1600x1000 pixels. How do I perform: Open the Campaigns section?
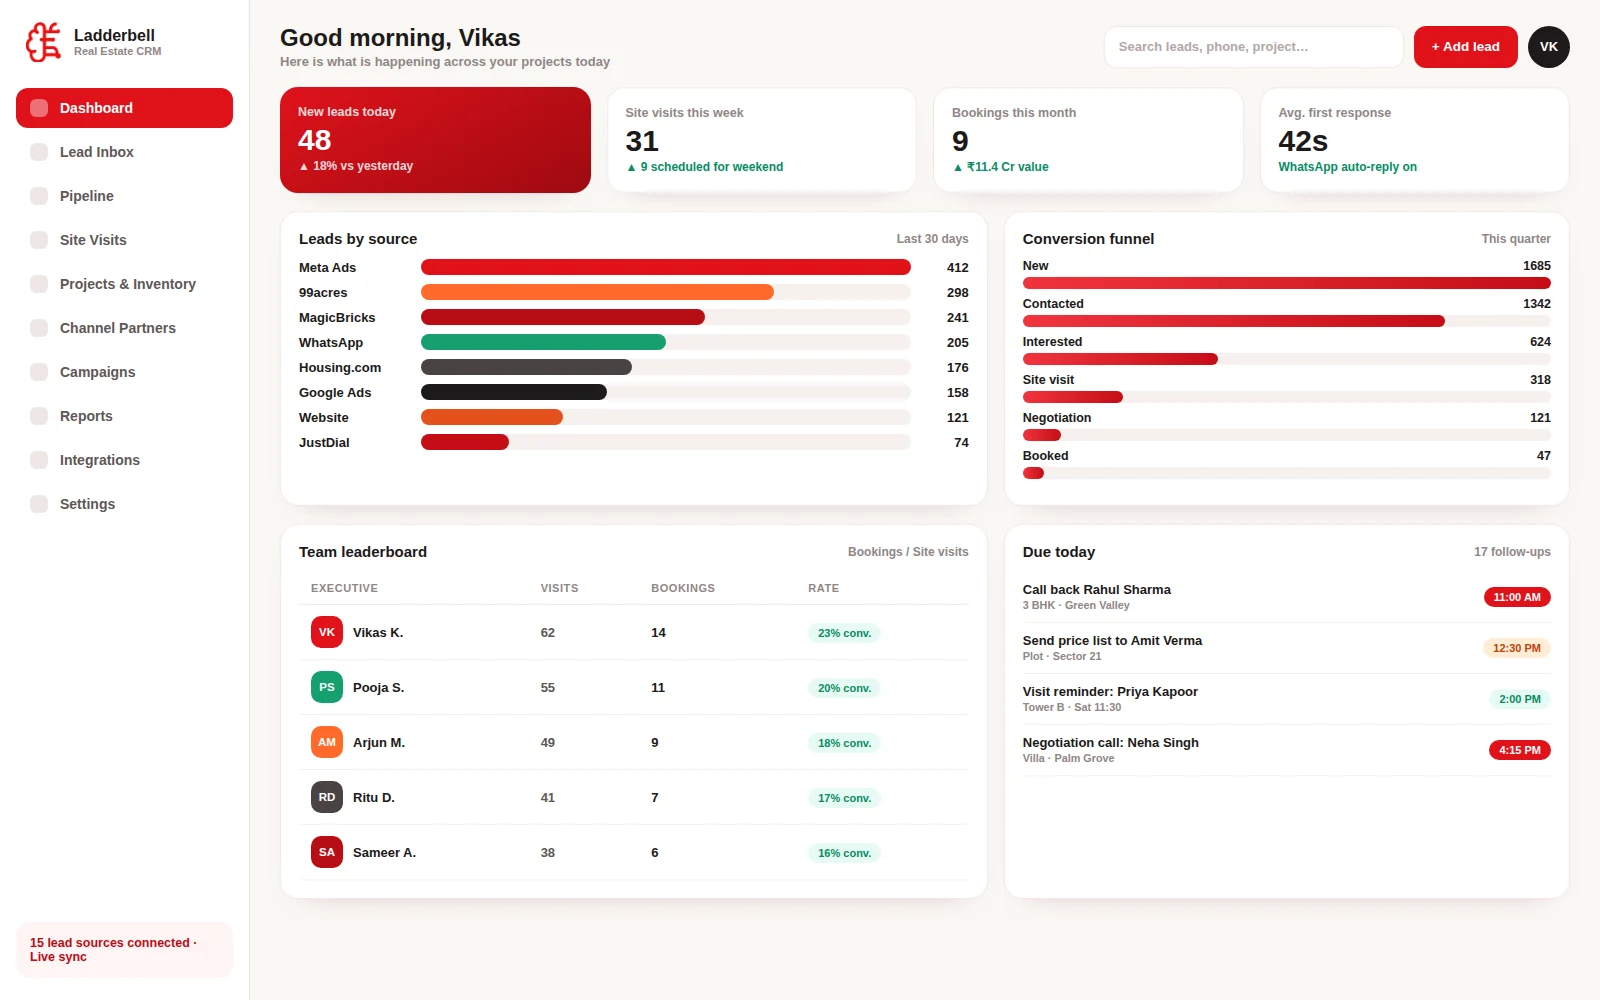tap(124, 372)
